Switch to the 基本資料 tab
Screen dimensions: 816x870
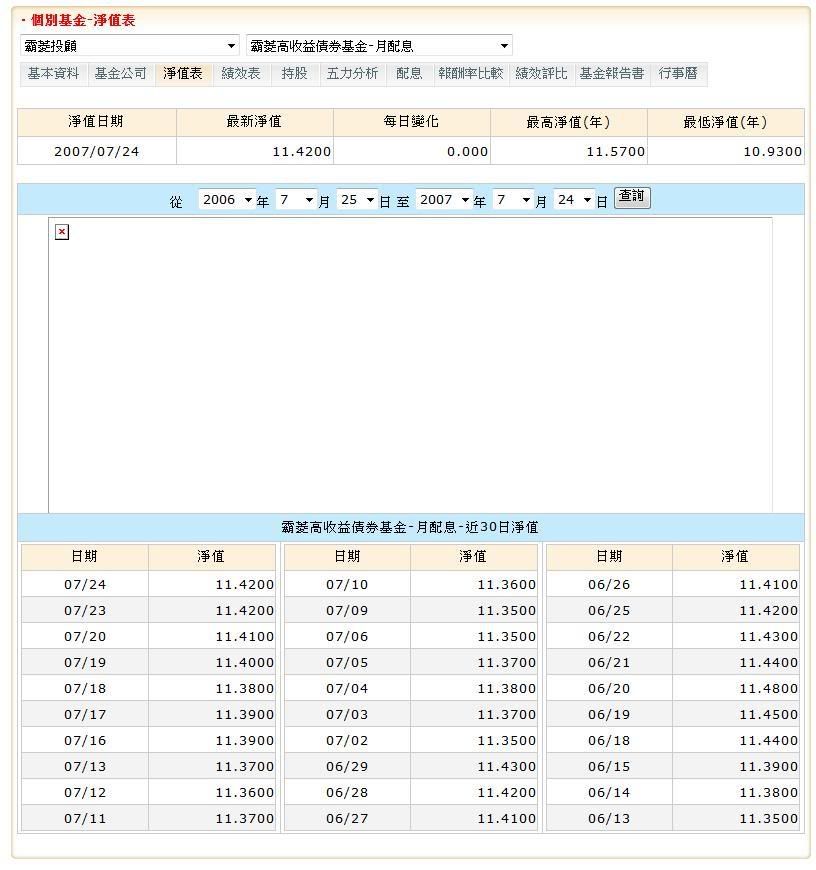tap(53, 74)
